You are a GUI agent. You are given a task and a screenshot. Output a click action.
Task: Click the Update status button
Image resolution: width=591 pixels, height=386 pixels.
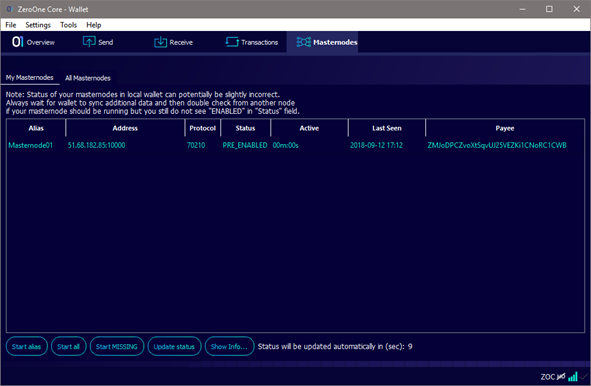pyautogui.click(x=174, y=346)
